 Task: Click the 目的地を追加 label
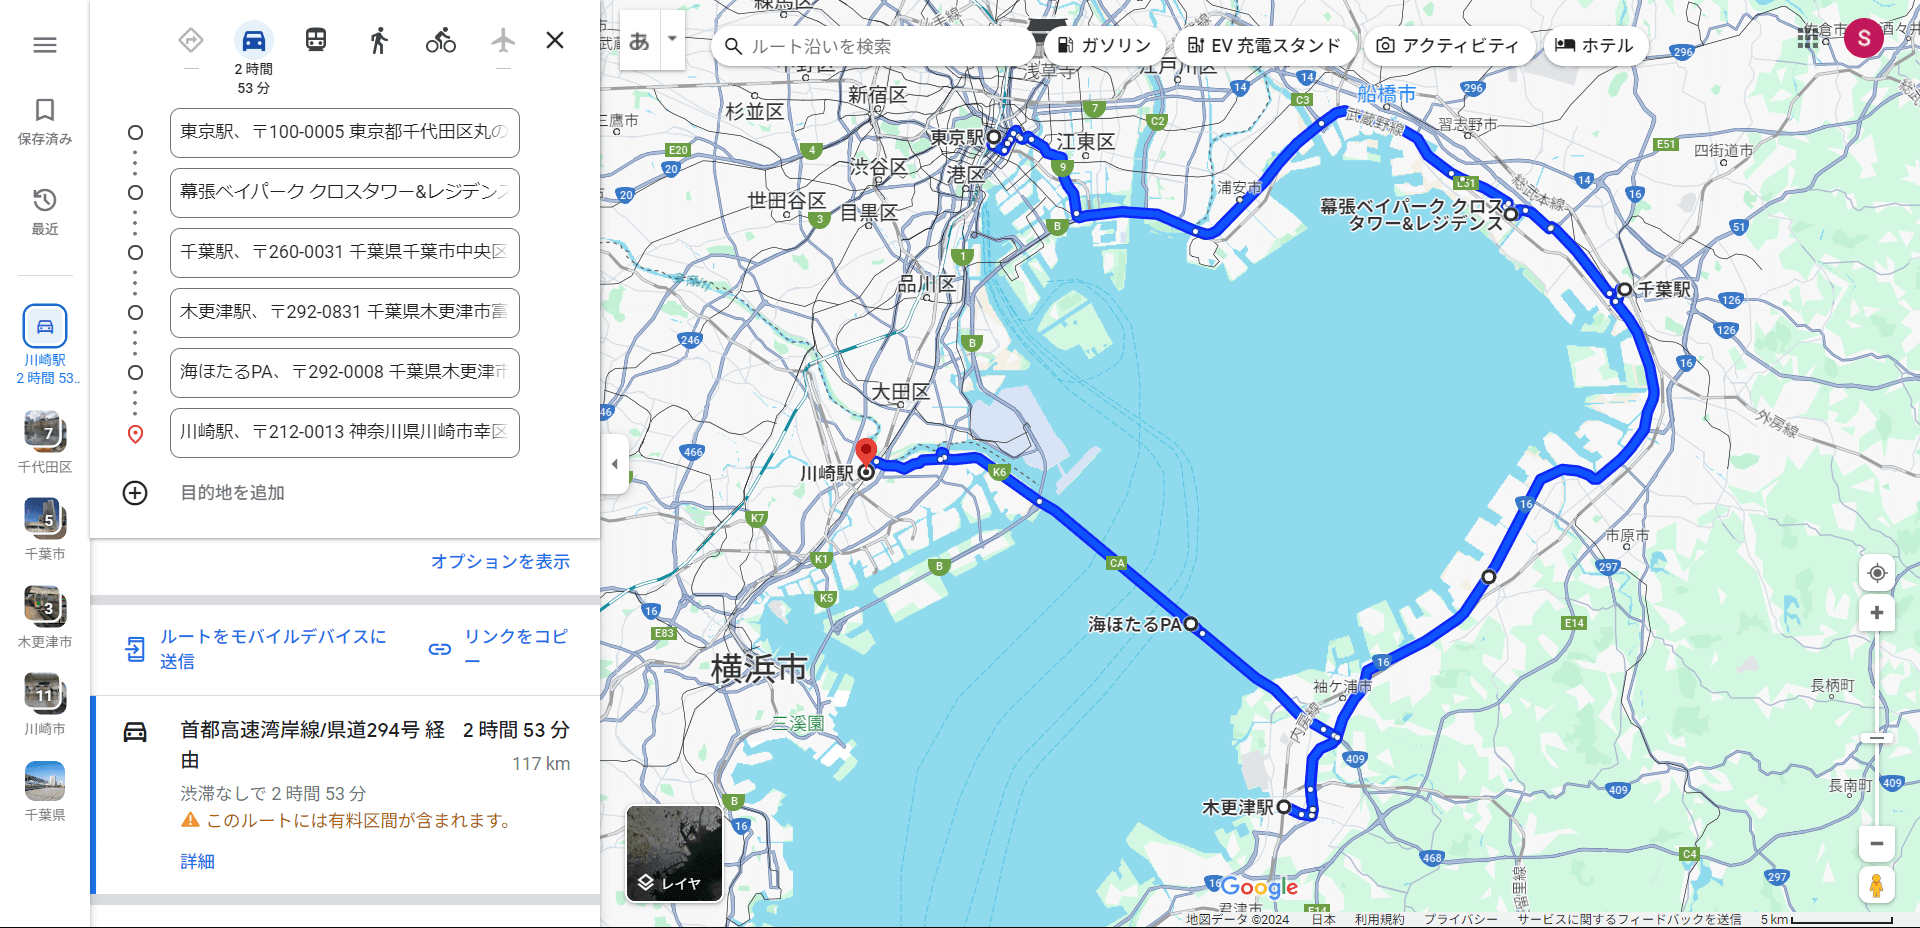click(232, 493)
